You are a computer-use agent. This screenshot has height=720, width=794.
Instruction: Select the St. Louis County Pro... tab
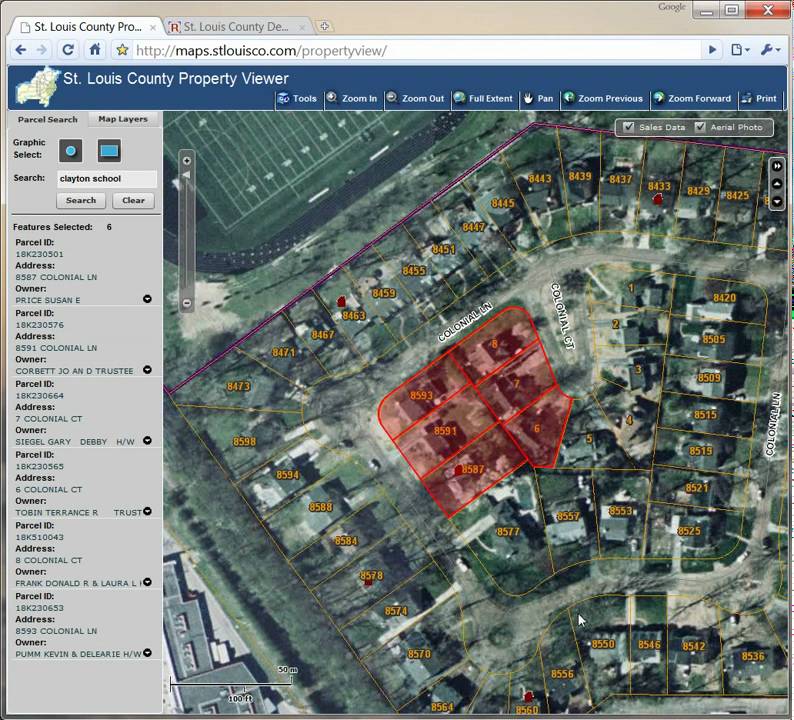click(86, 27)
